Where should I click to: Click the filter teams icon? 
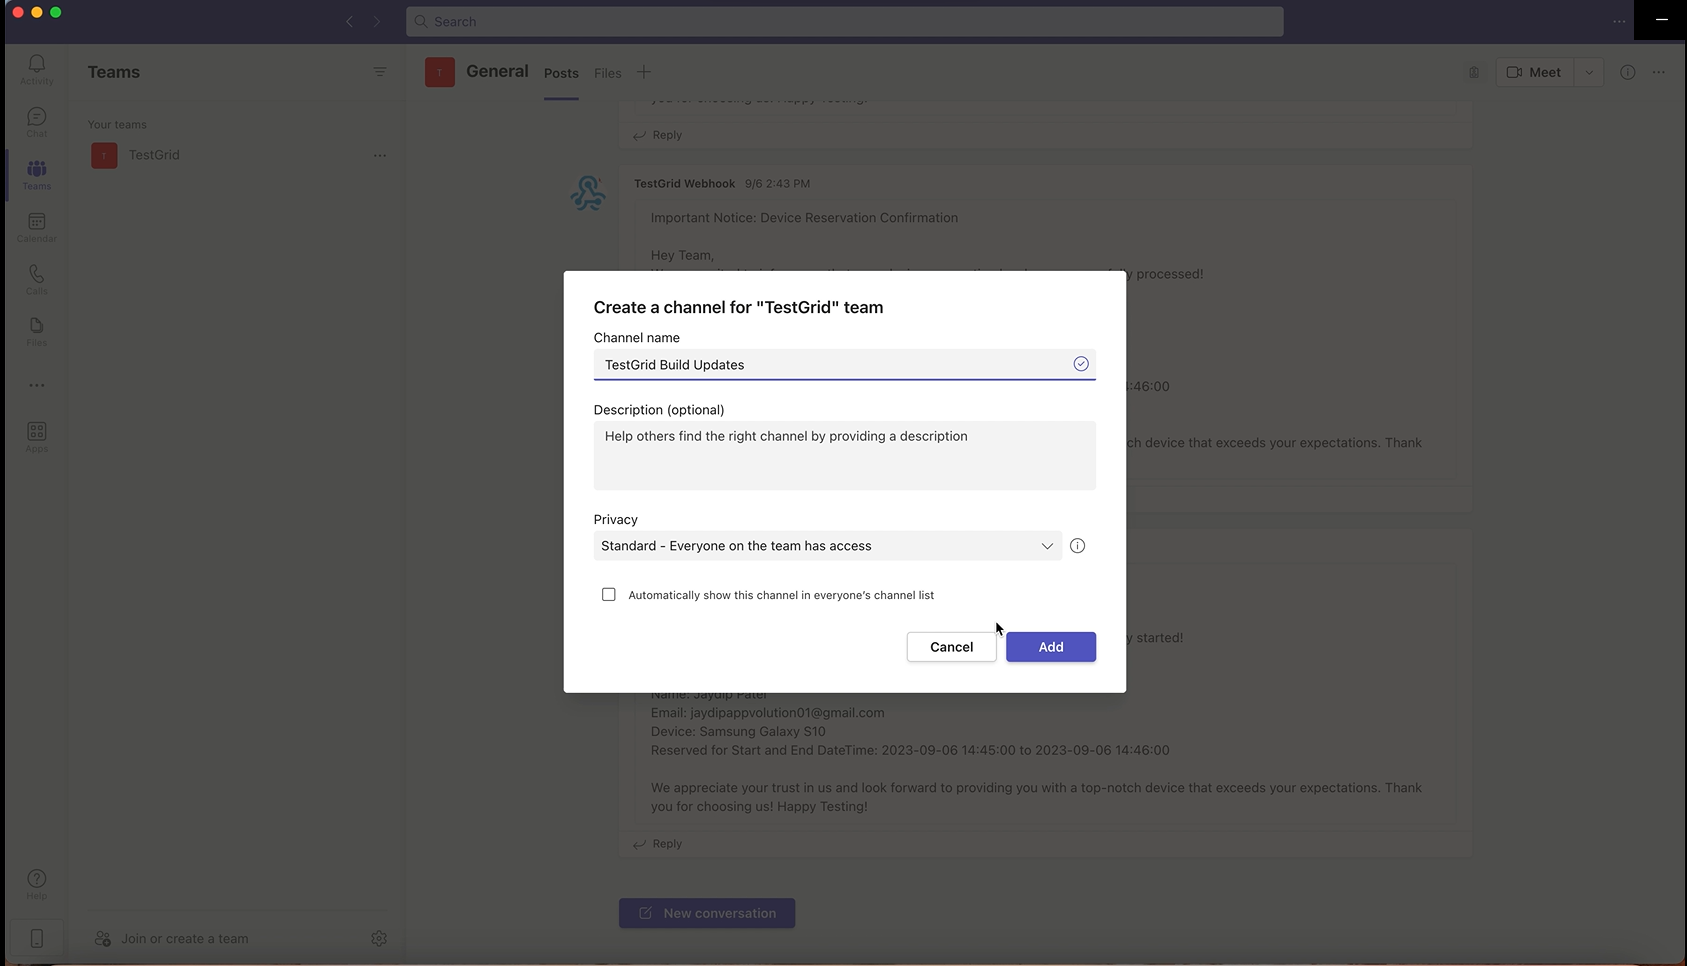click(379, 72)
